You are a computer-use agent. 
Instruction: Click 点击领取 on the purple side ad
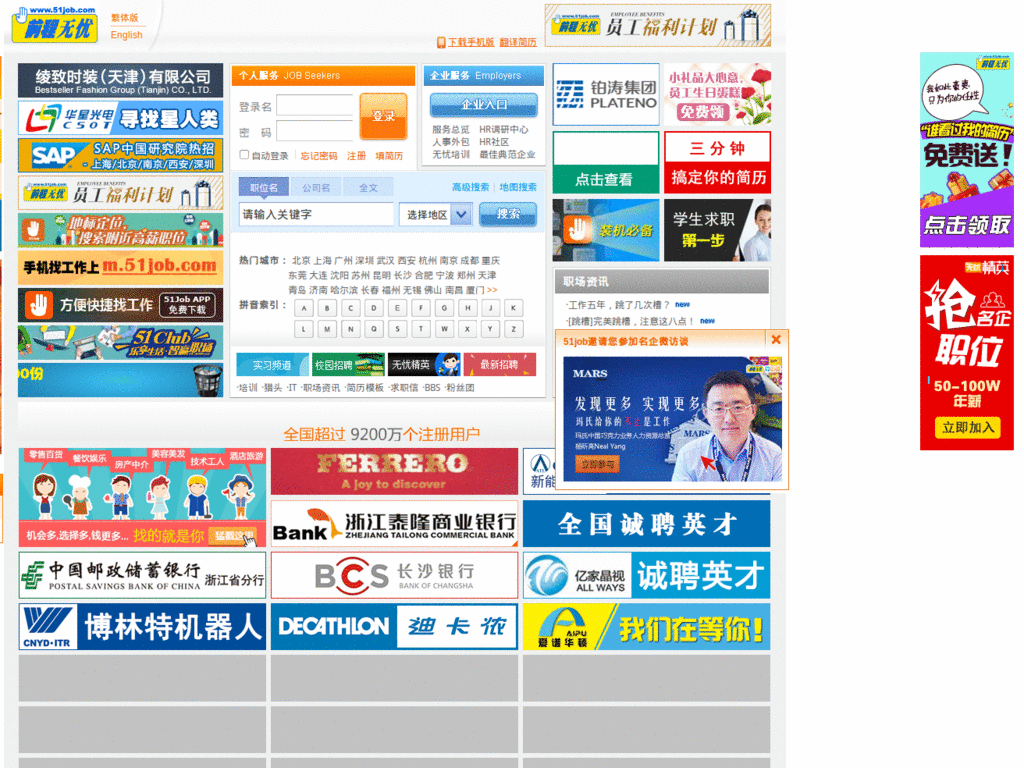[x=967, y=225]
